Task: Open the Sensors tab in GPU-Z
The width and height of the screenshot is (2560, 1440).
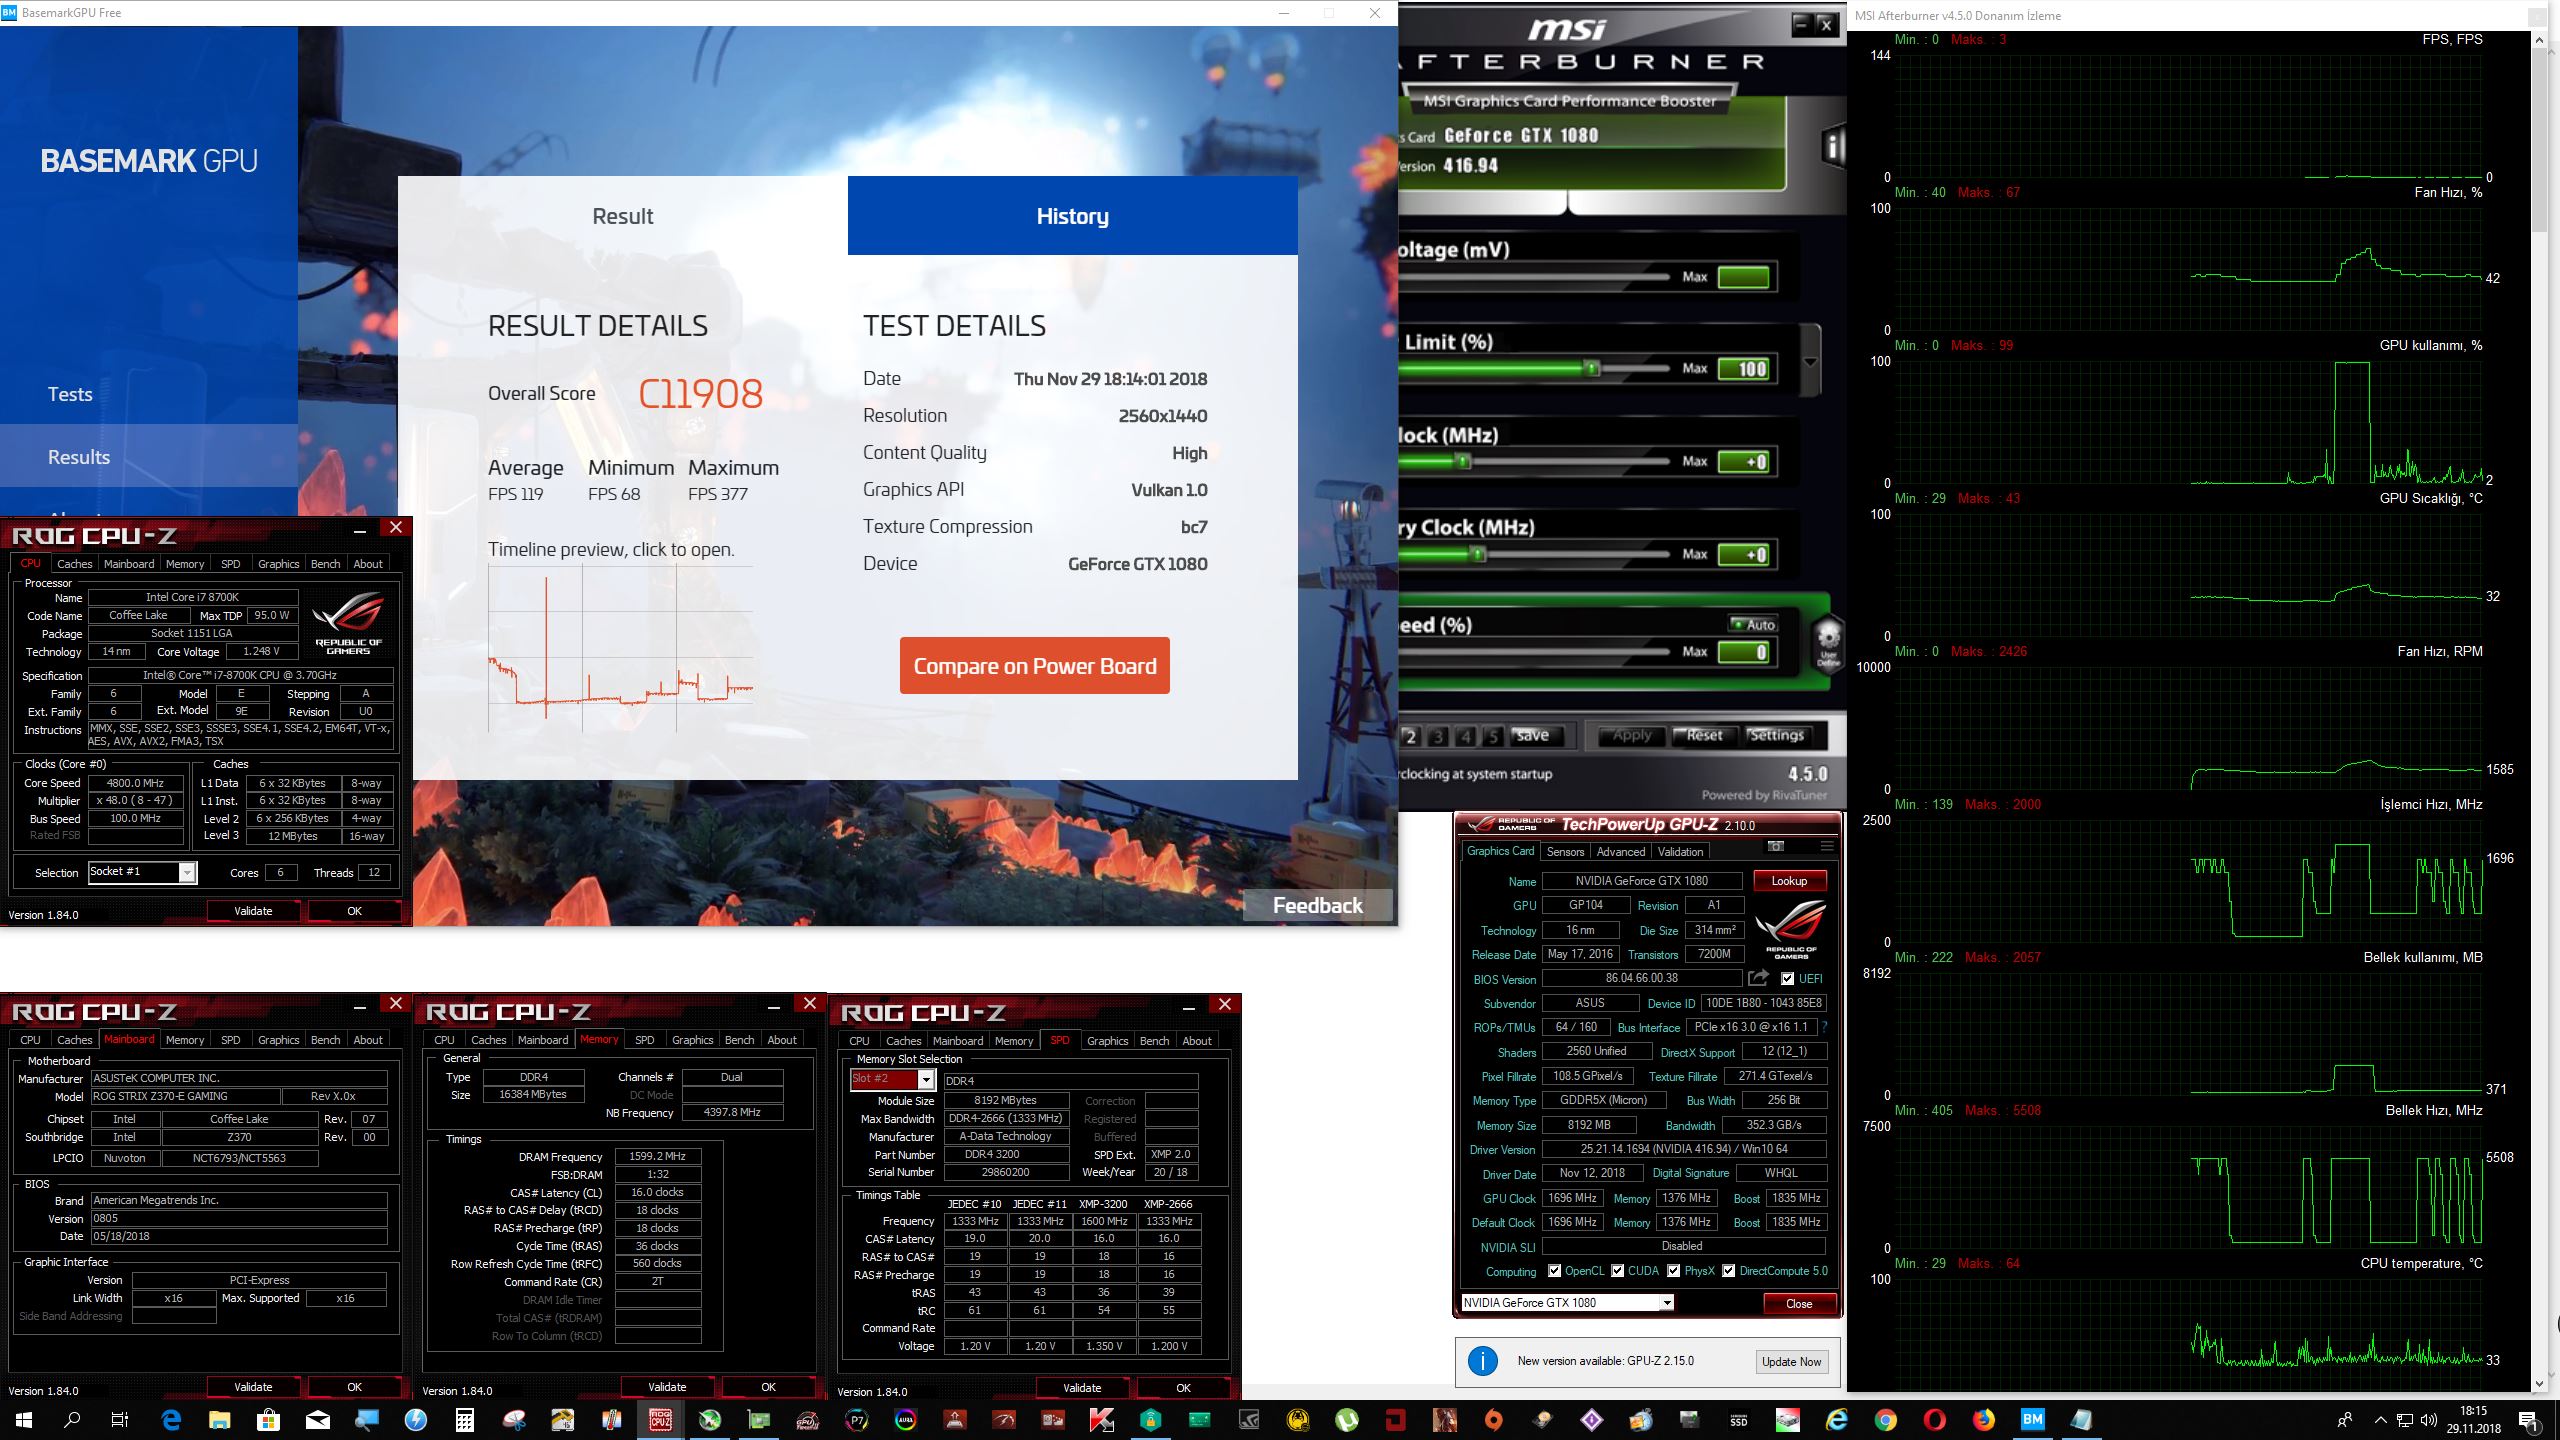Action: (1565, 851)
